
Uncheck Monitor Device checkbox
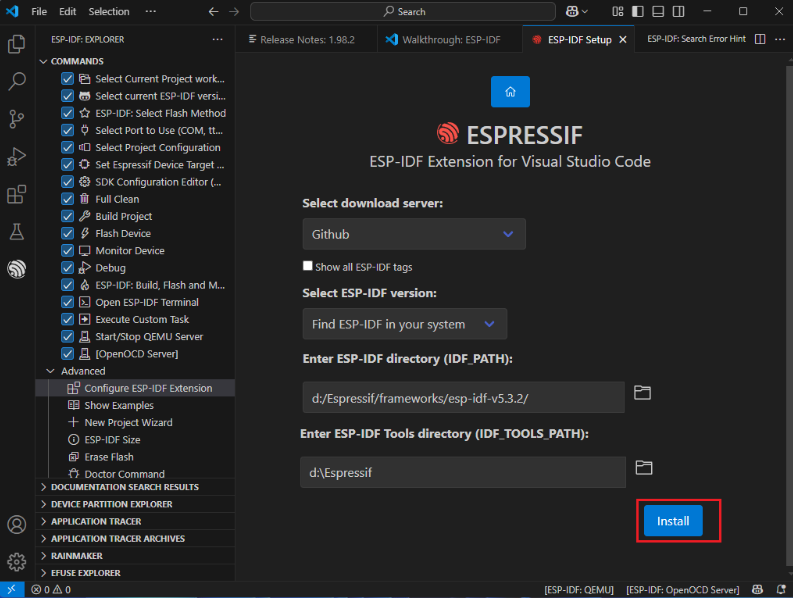point(67,251)
